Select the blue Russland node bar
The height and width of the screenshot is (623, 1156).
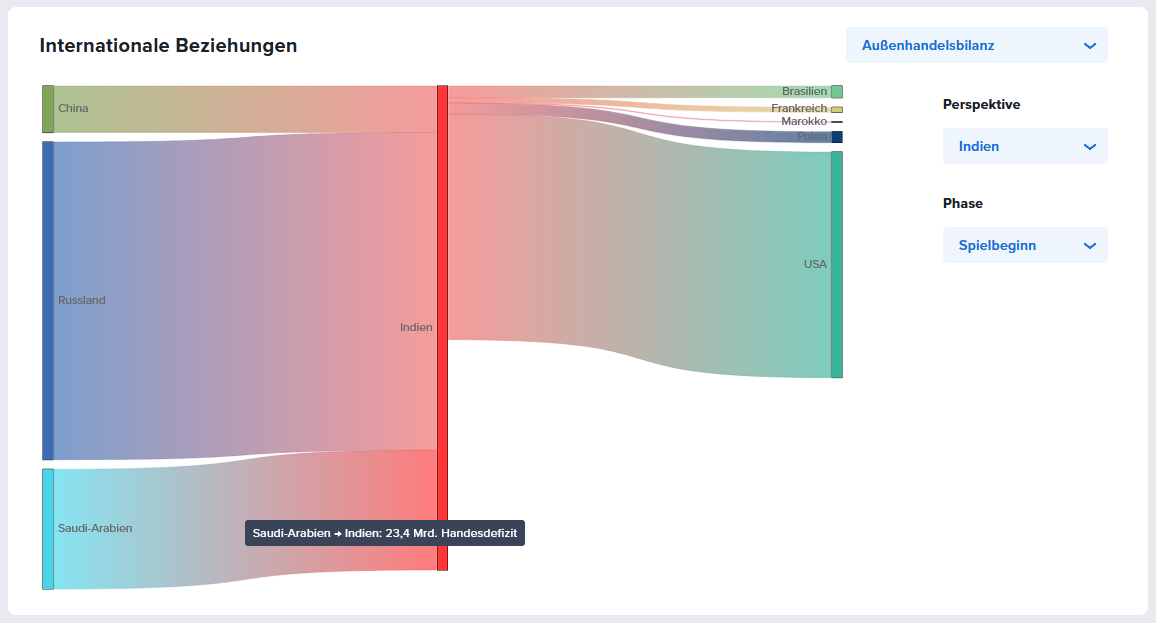pos(47,300)
